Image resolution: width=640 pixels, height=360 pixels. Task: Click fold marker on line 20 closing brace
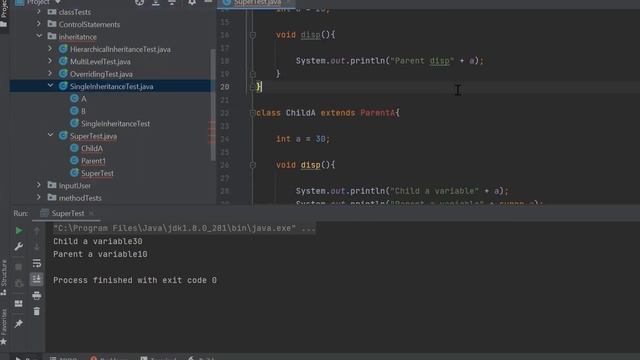[x=253, y=87]
